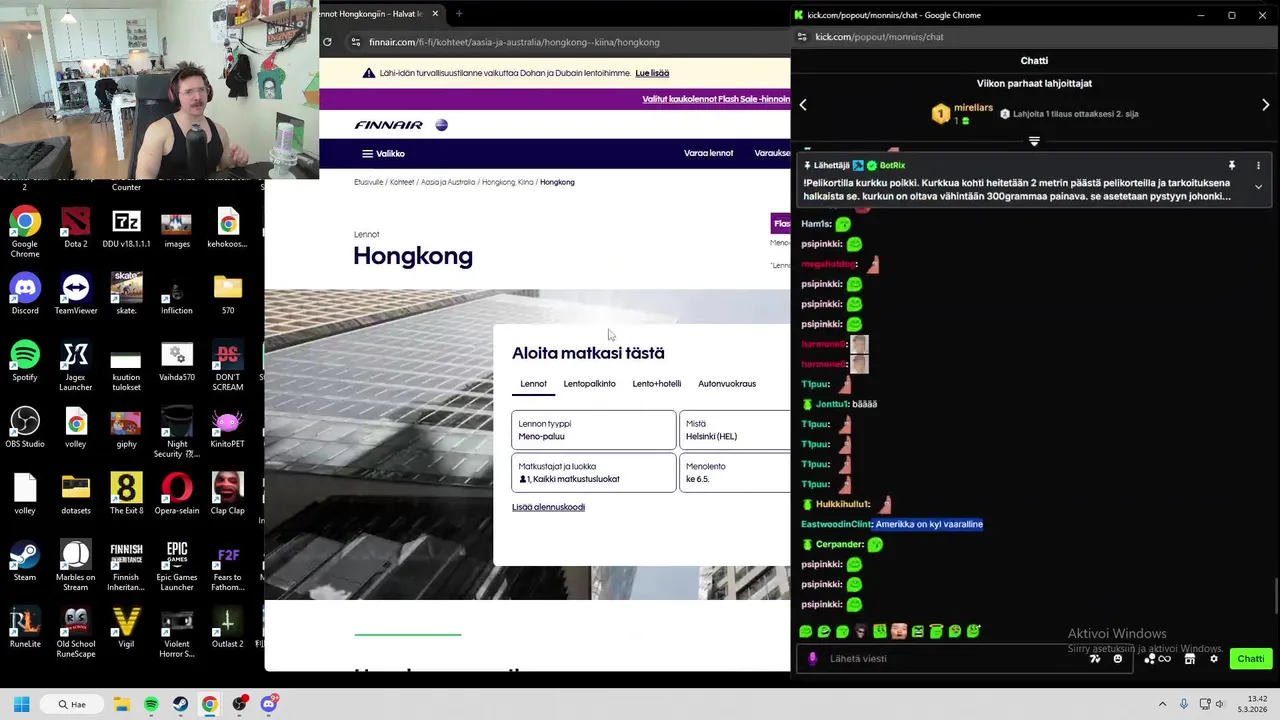This screenshot has height=720, width=1280.
Task: Open the Mistä Helsinki (HEL) field
Action: (735, 430)
